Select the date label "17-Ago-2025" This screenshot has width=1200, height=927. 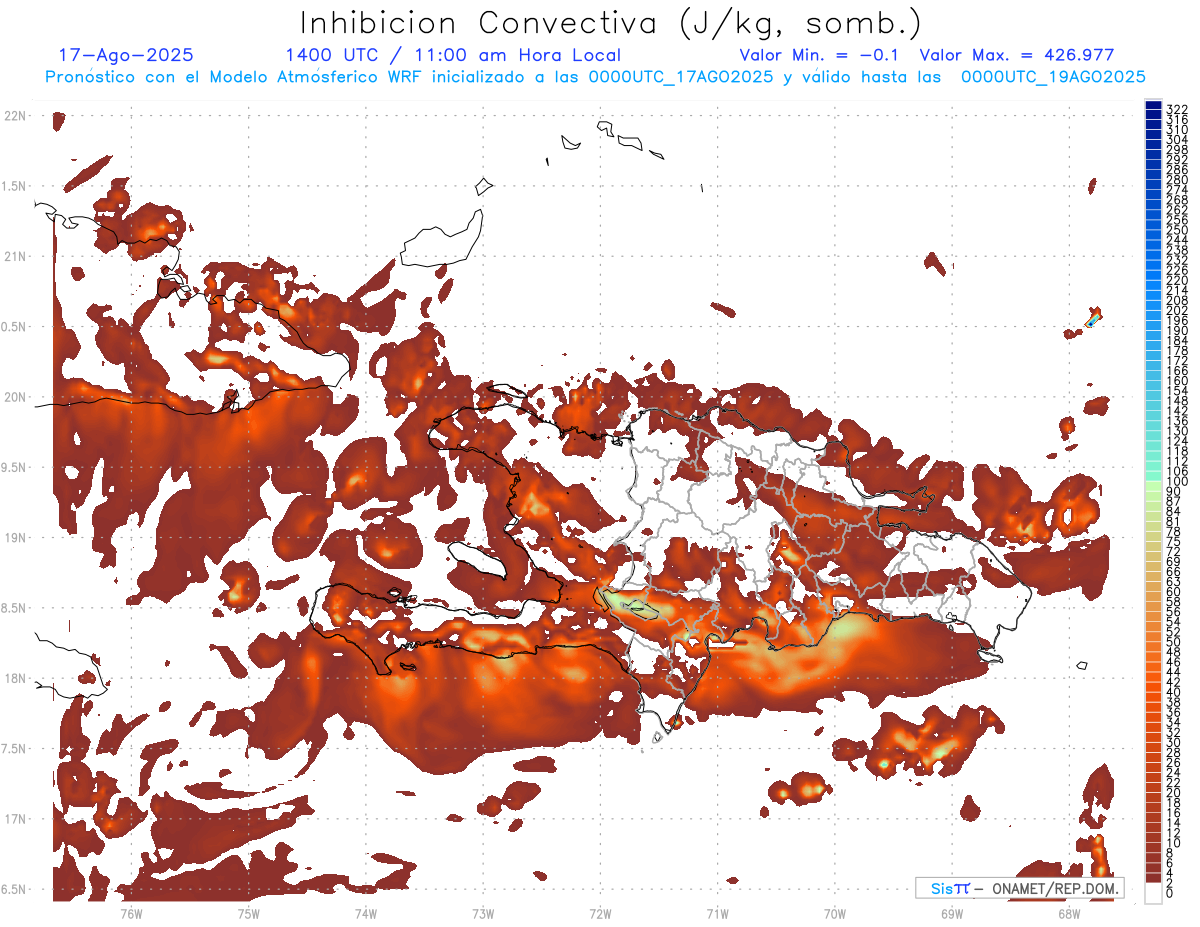point(126,56)
